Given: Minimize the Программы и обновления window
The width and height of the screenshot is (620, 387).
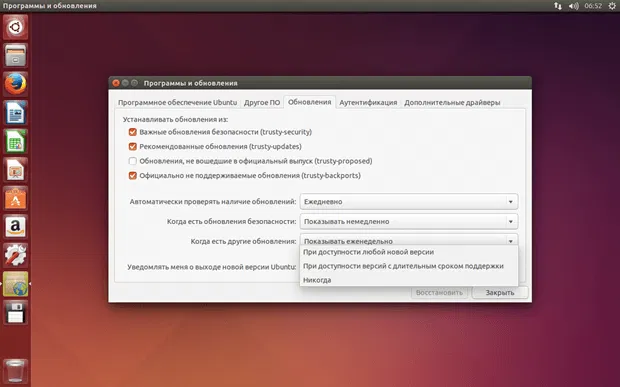Looking at the screenshot, I should click(125, 83).
